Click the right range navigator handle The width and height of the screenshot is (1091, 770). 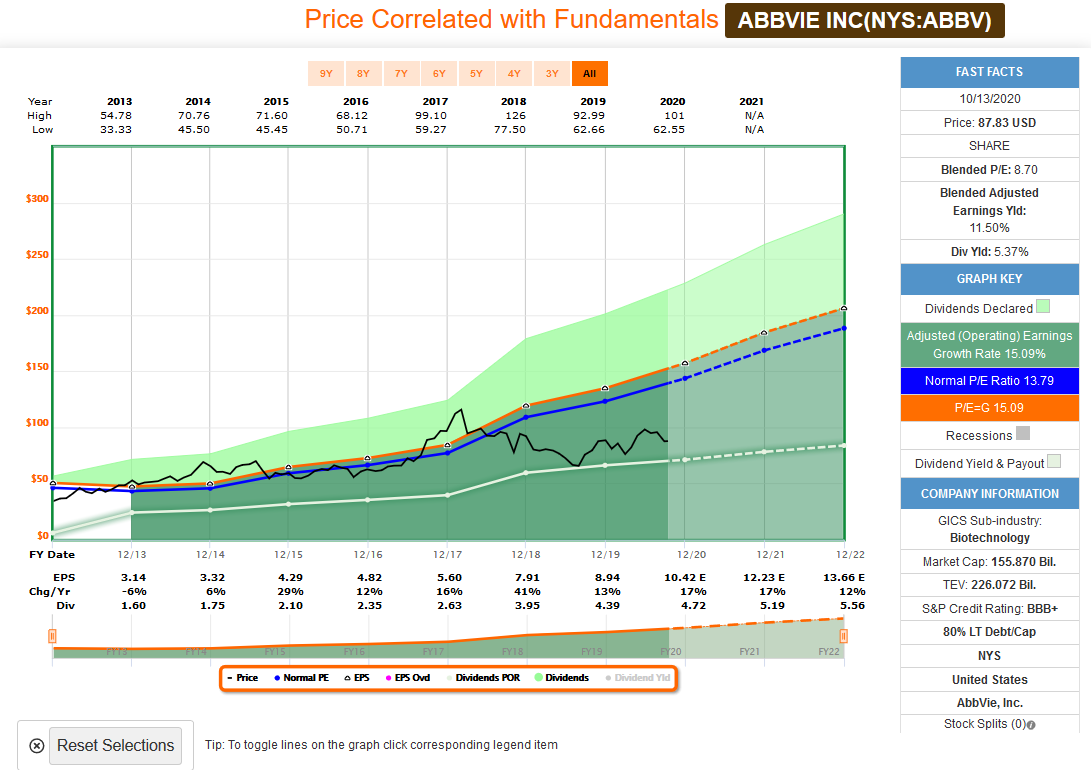click(x=843, y=636)
